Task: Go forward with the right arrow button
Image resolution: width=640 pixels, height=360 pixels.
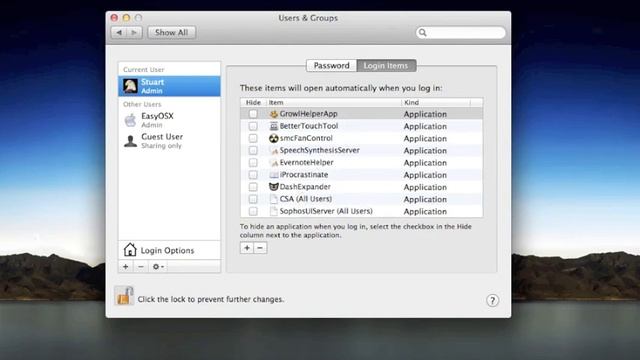Action: [x=134, y=32]
